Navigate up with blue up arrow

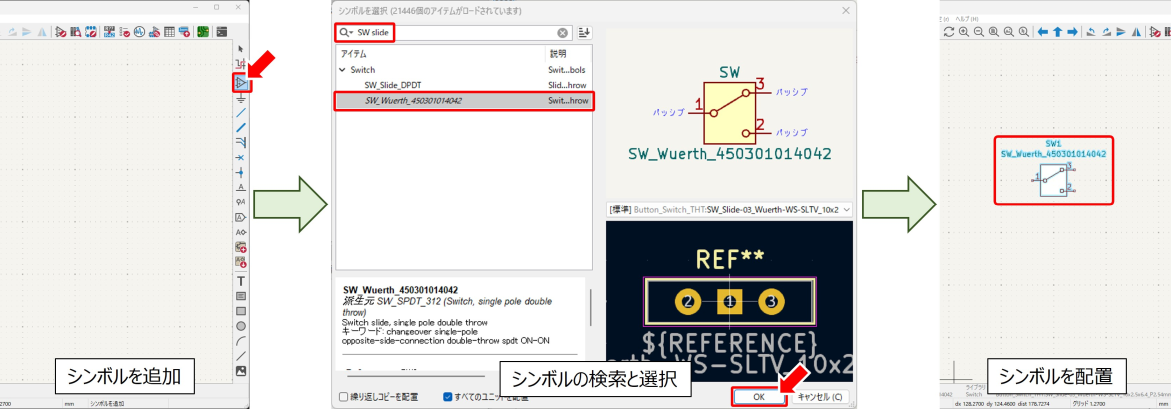(1057, 32)
